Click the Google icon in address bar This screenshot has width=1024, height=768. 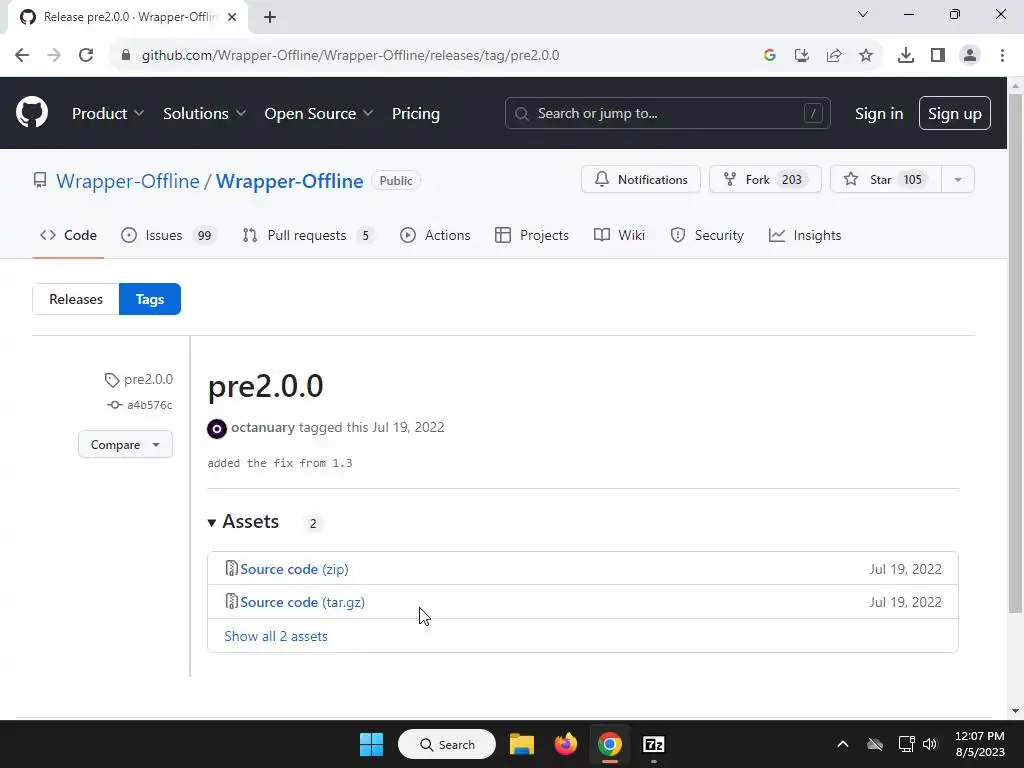770,55
